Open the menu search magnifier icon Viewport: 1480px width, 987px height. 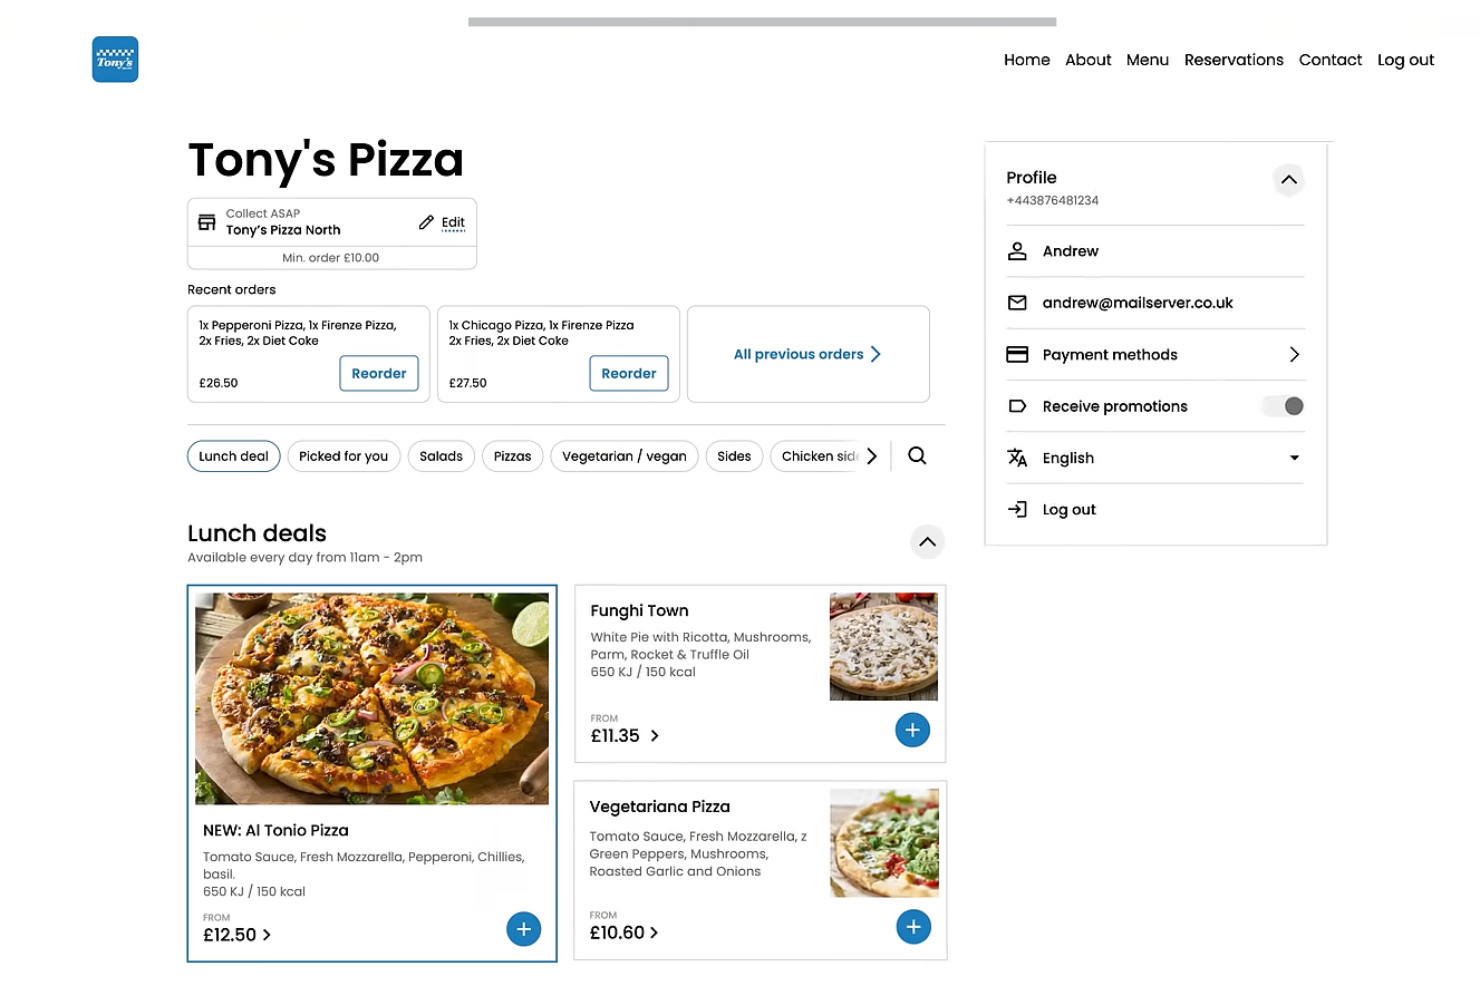click(x=917, y=456)
